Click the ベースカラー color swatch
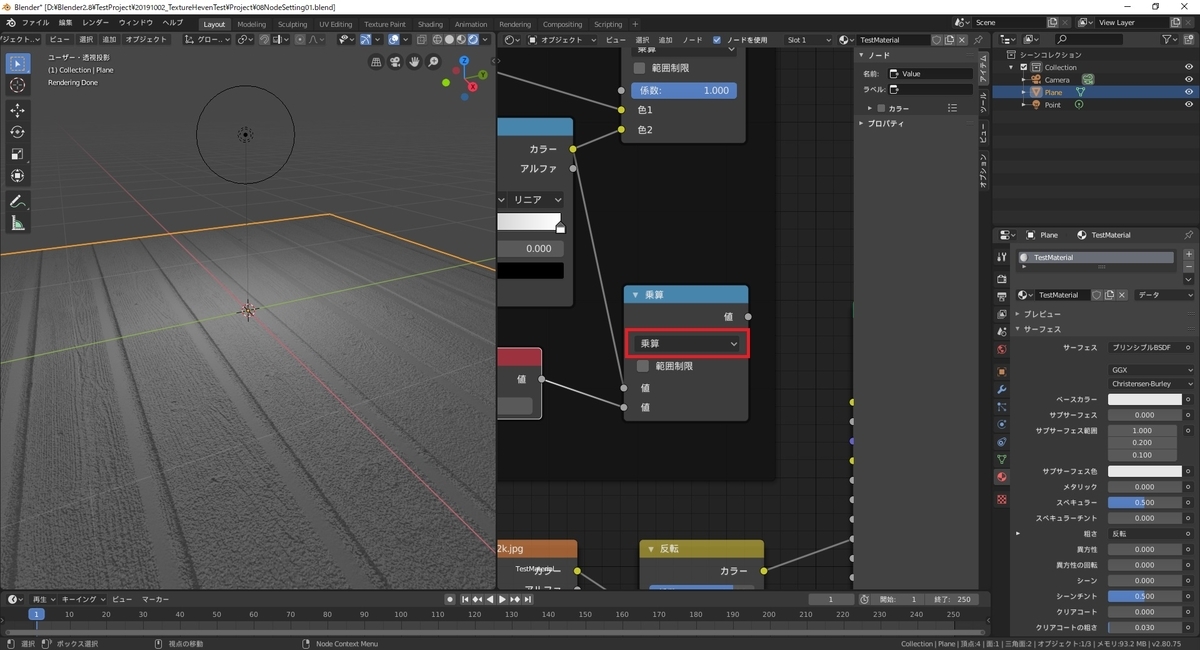1200x650 pixels. [x=1144, y=399]
